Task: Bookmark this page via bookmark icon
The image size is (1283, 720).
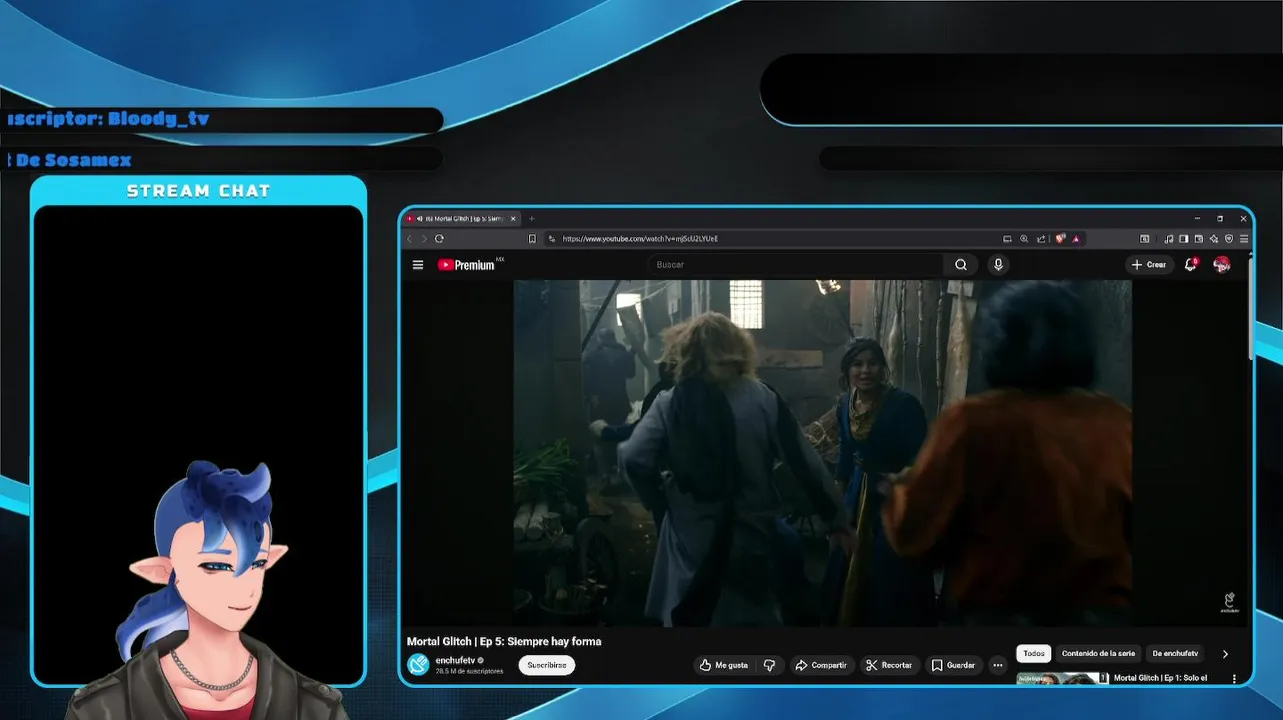Action: (532, 239)
